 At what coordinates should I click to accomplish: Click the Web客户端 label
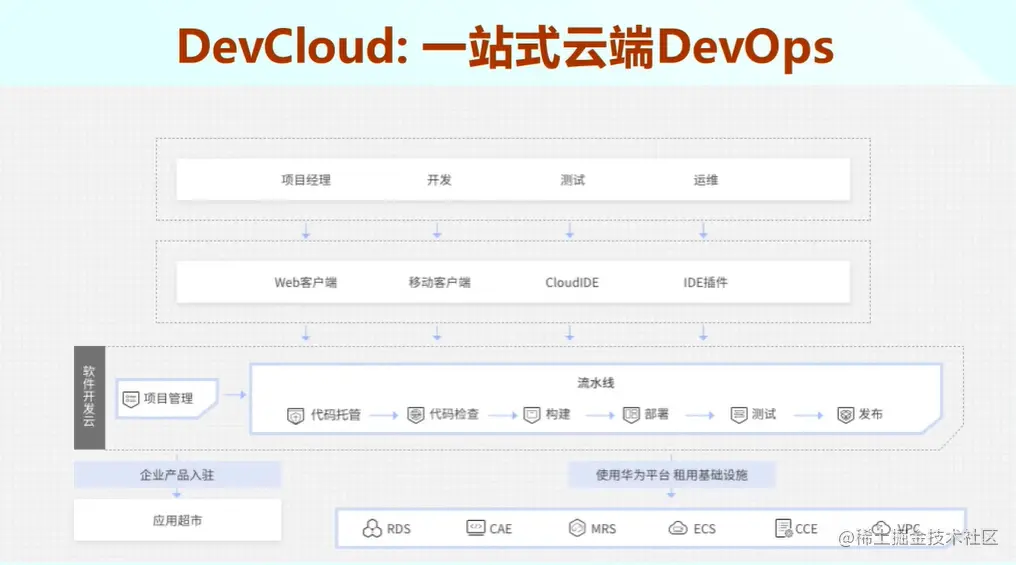click(x=305, y=282)
